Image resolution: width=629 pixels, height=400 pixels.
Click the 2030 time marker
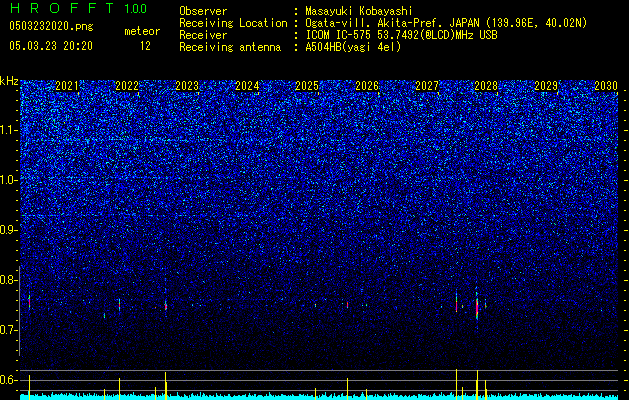pos(606,86)
